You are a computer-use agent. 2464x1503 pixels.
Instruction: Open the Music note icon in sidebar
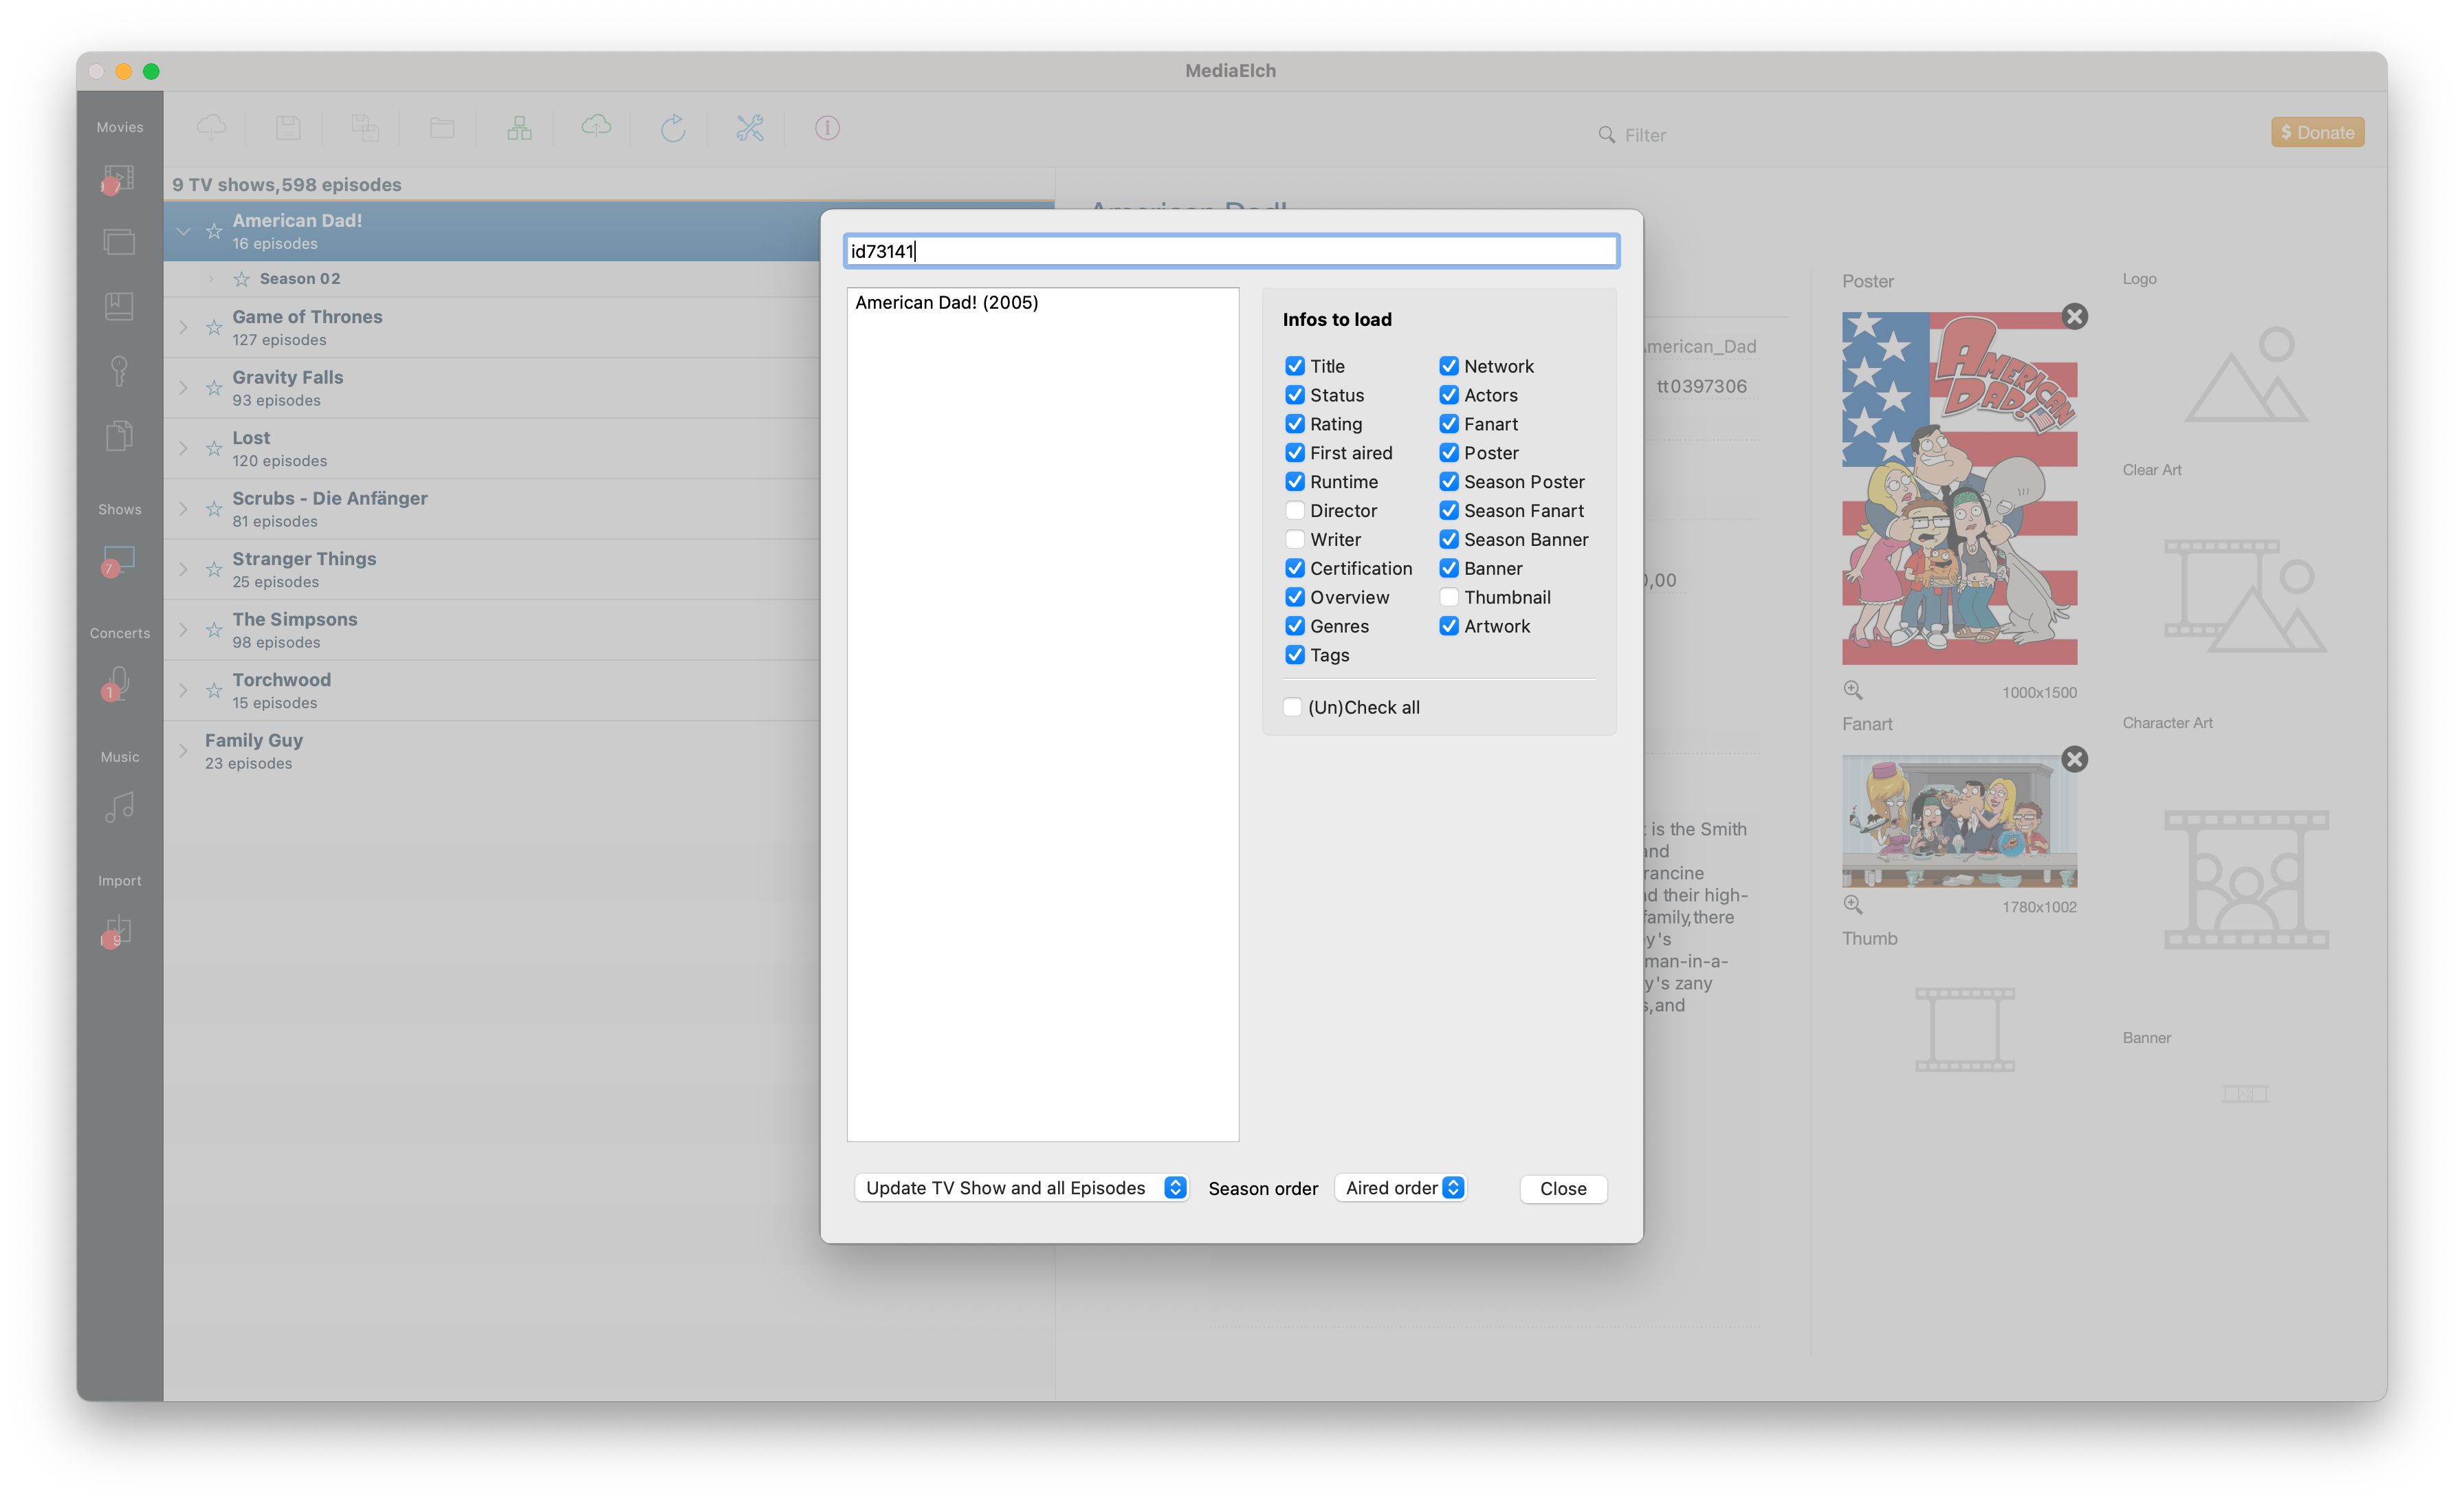click(119, 807)
